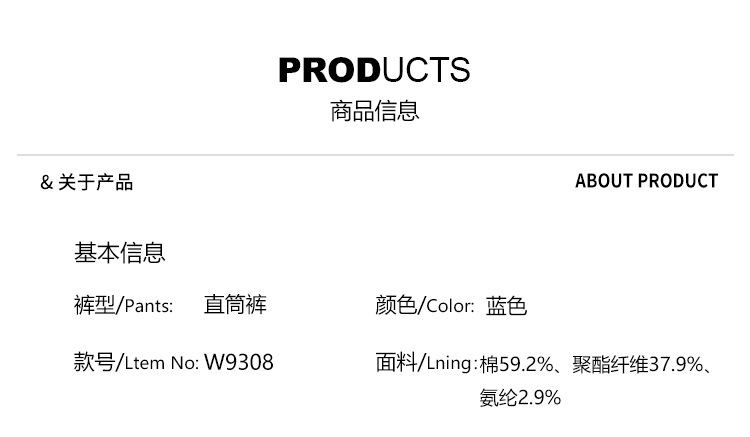Click the 聚酯纤维37.9% fabric text
Screen dimensions: 750x437
[x=637, y=364]
